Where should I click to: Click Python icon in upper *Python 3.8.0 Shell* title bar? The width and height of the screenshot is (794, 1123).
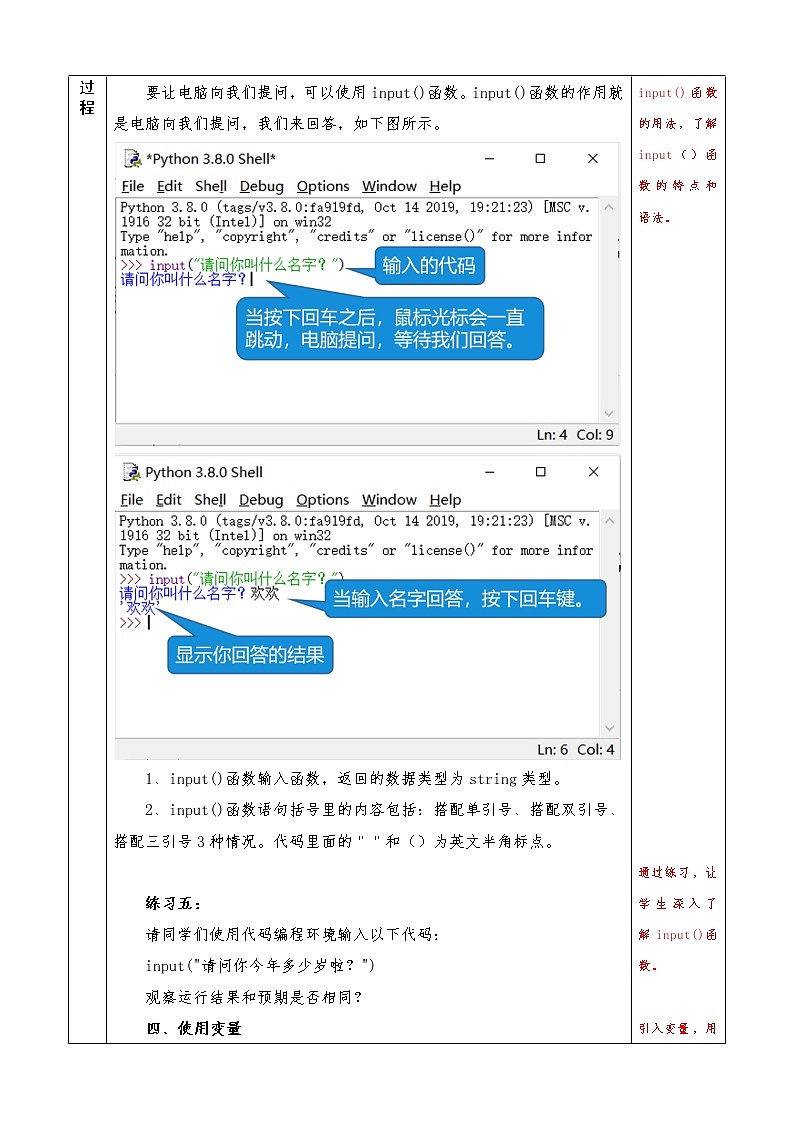[132, 158]
